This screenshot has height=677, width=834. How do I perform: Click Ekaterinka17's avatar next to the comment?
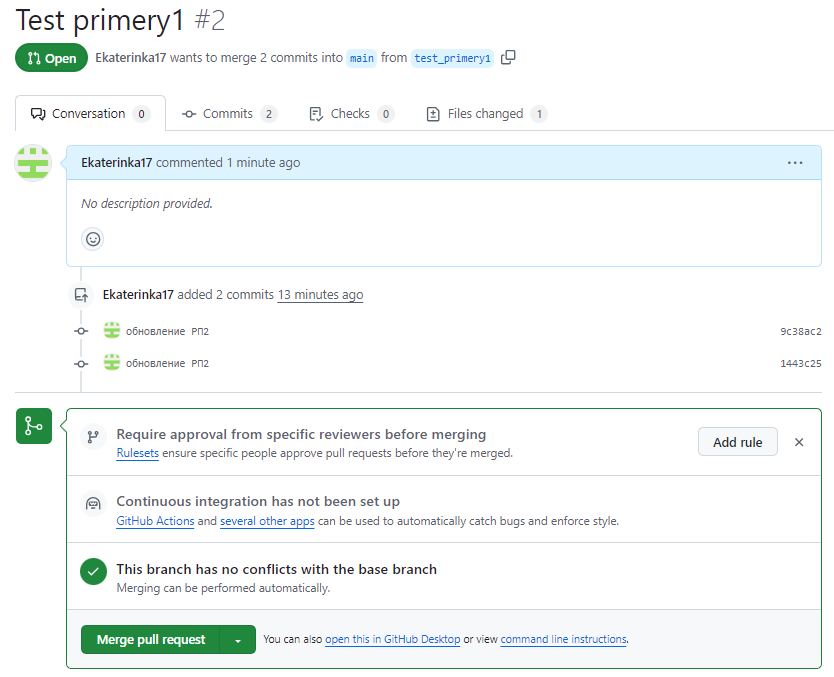[33, 162]
